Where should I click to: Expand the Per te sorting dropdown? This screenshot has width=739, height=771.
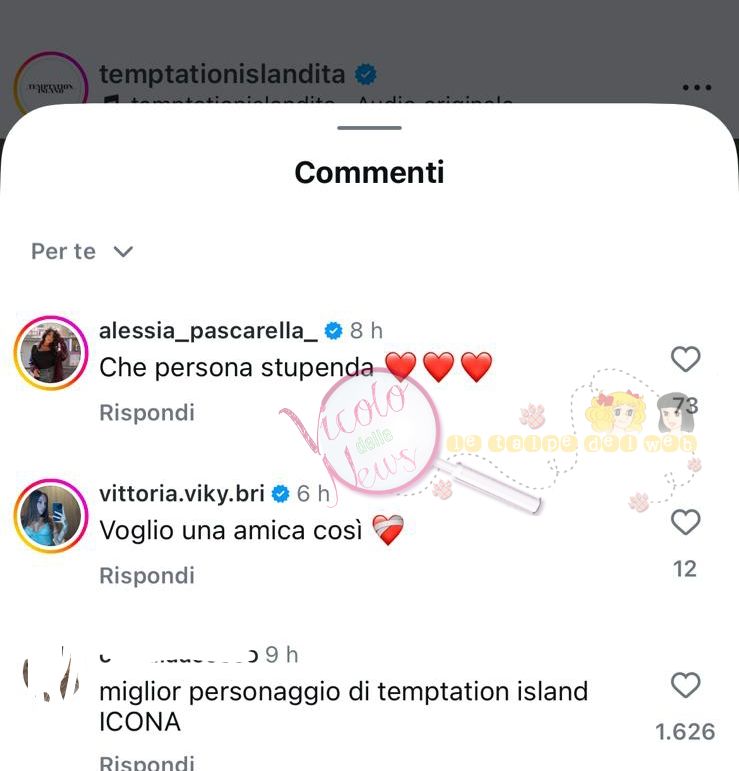82,251
